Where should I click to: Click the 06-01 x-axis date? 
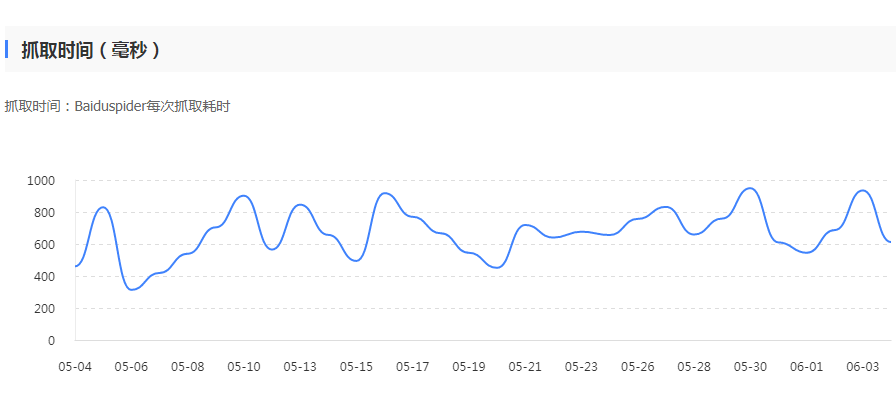[x=806, y=367]
